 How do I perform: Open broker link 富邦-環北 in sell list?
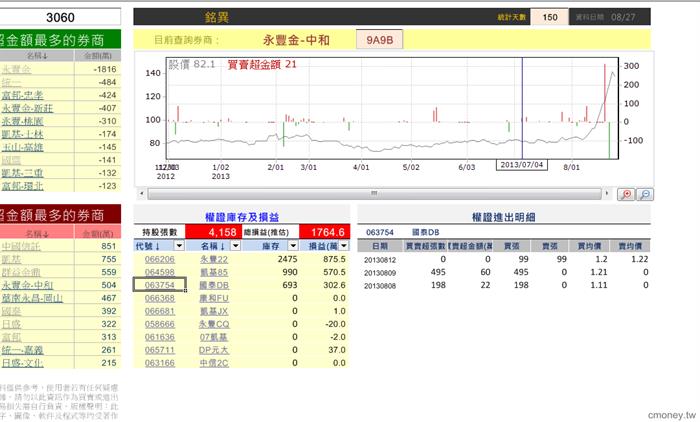point(22,186)
